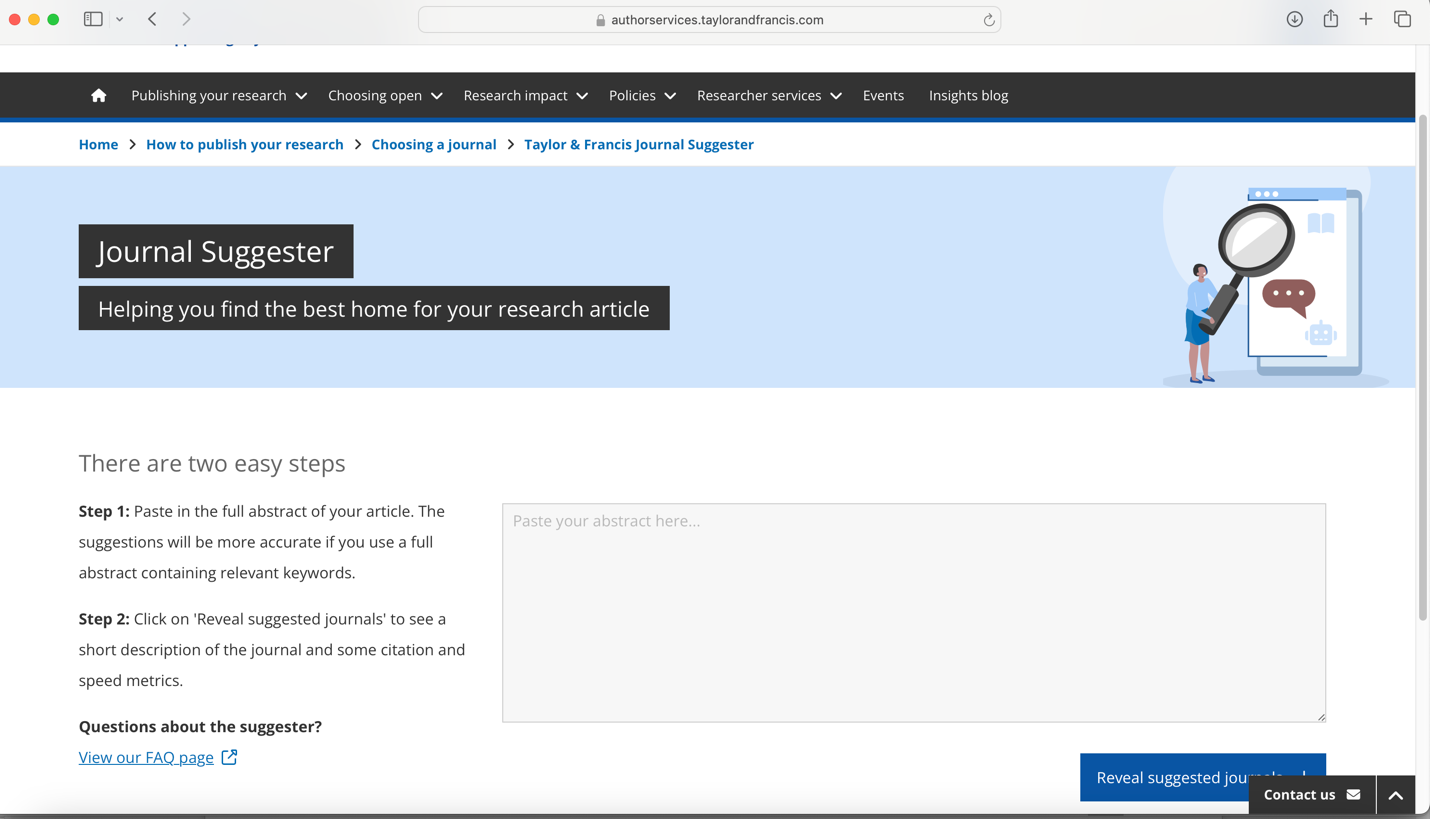1430x819 pixels.
Task: Open the Choosing a journal breadcrumb link
Action: 434,144
